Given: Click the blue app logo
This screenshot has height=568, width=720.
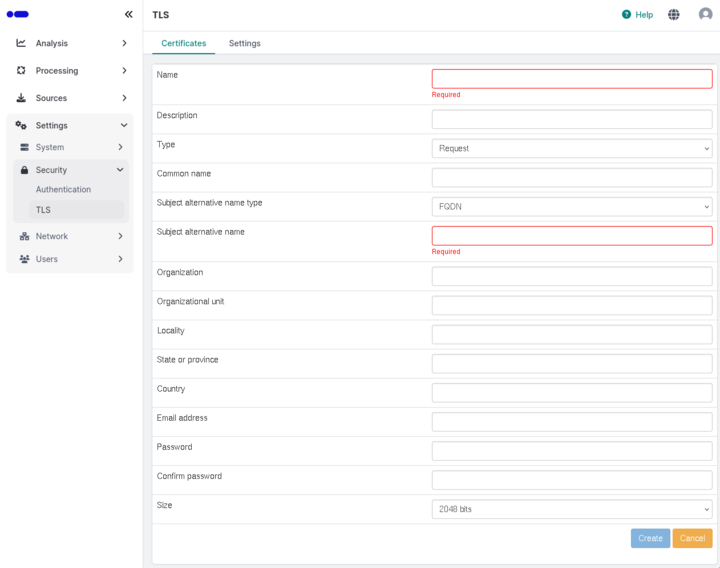Looking at the screenshot, I should pos(17,14).
